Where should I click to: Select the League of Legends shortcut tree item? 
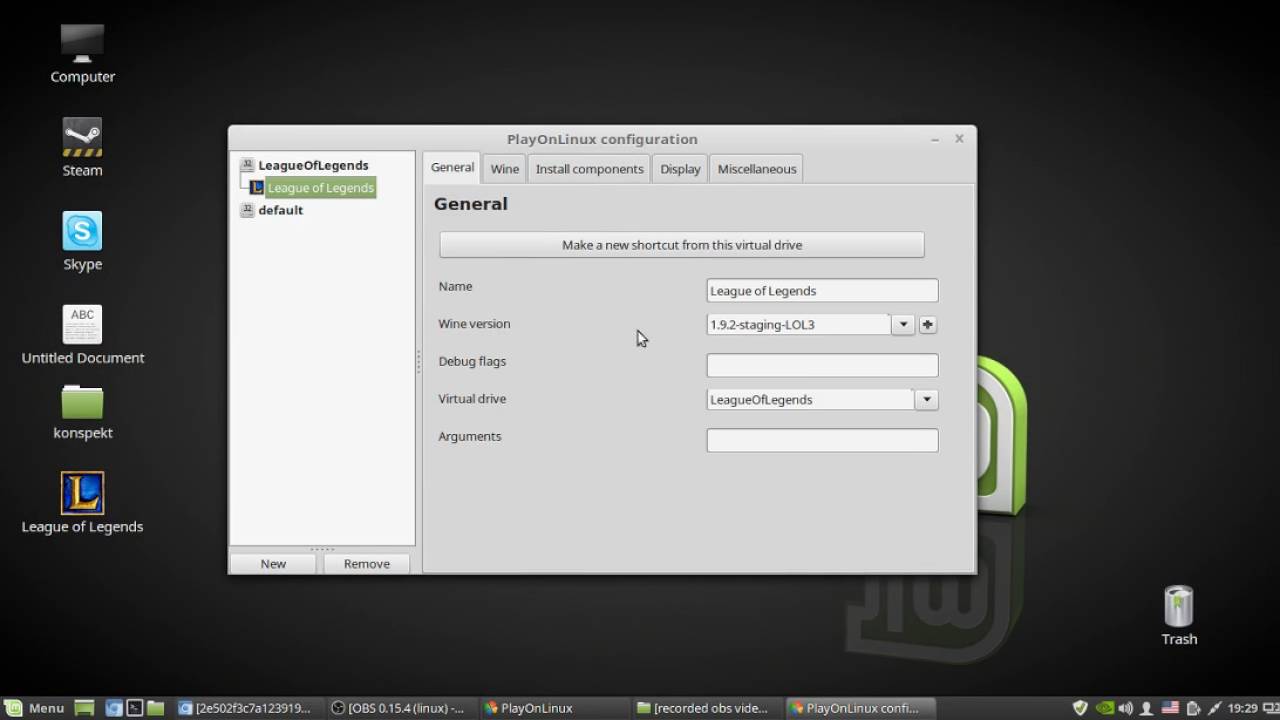[x=321, y=188]
